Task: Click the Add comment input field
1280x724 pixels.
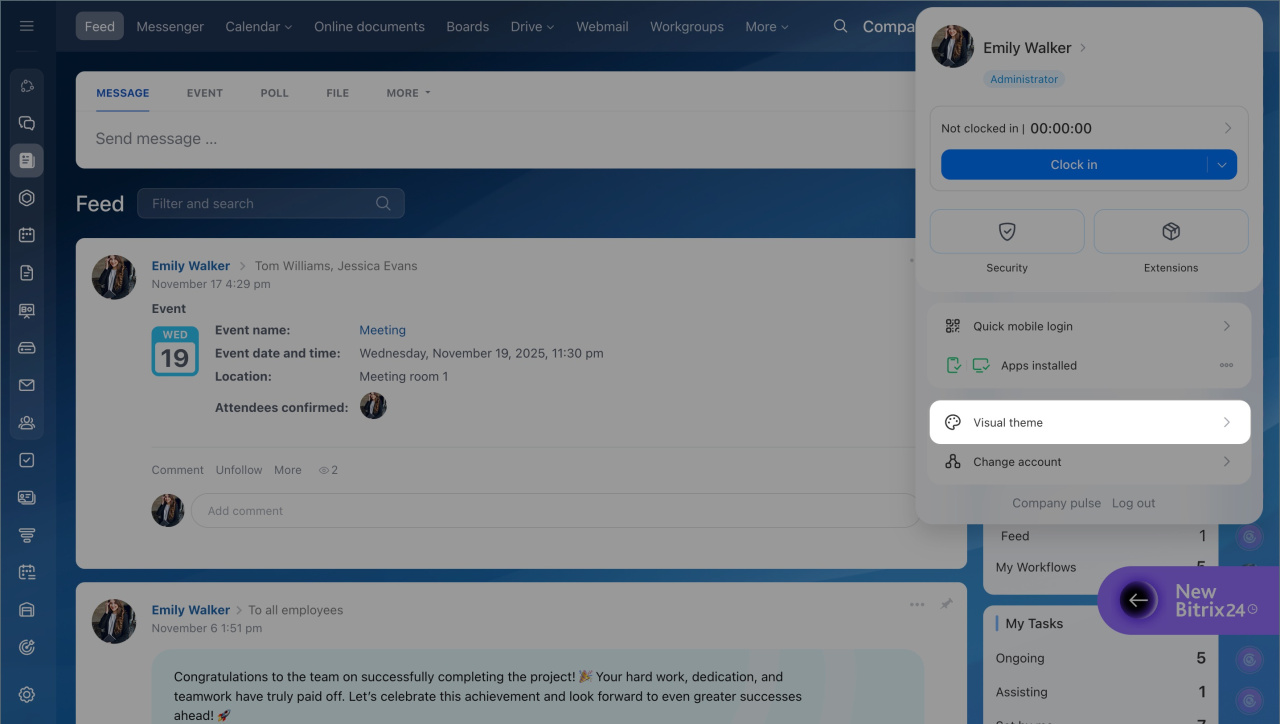Action: [x=555, y=511]
